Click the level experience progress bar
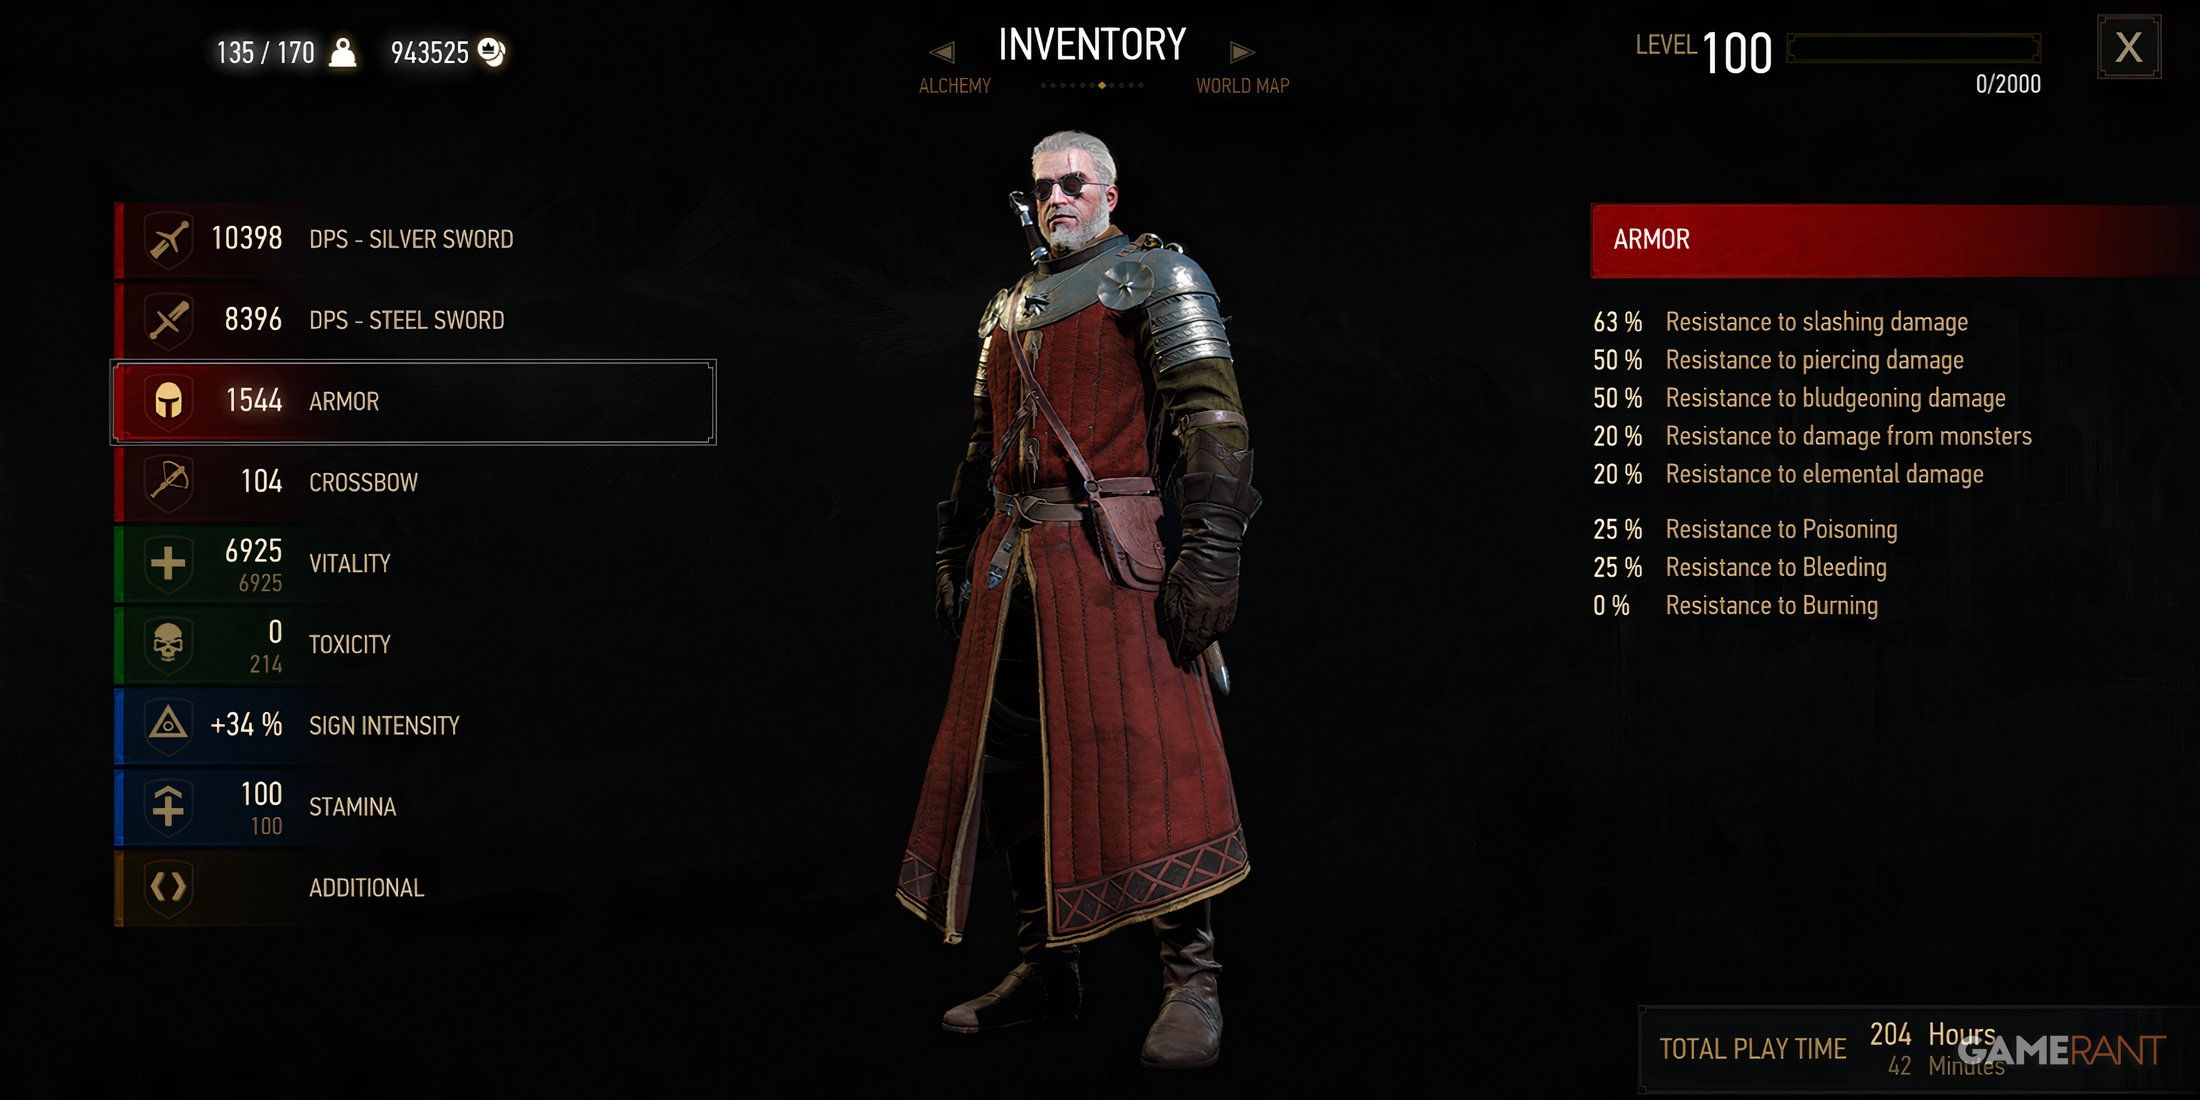The image size is (2200, 1100). click(x=1914, y=48)
